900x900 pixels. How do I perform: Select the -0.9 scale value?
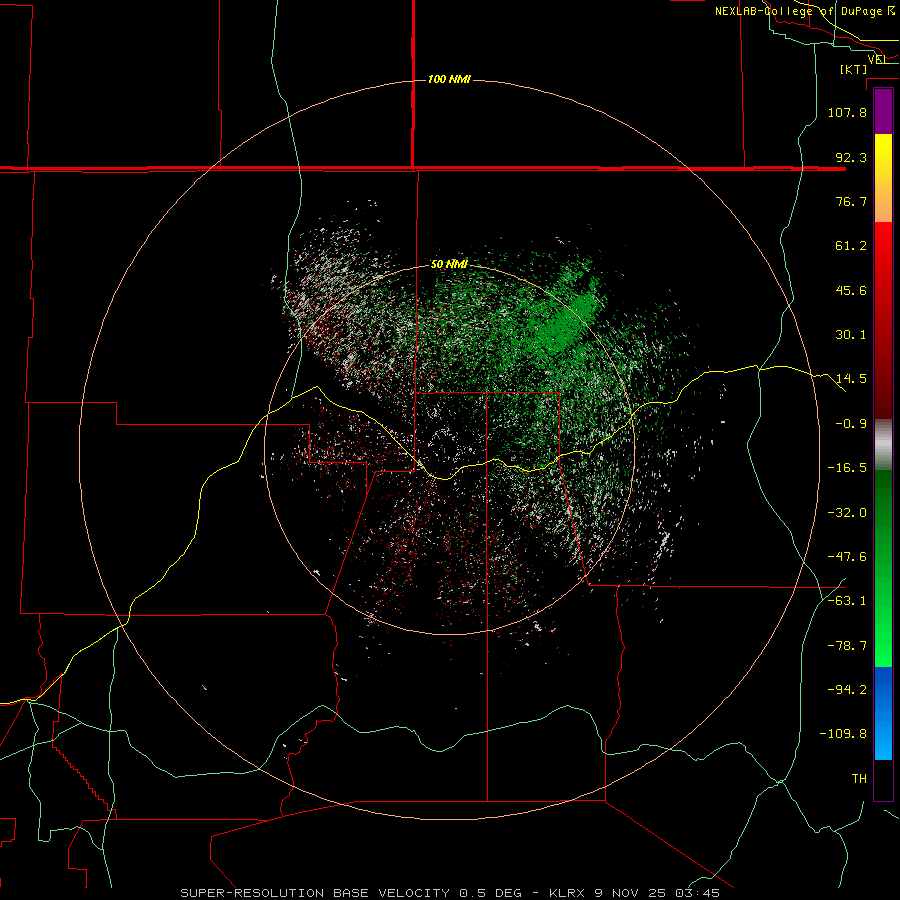(x=851, y=424)
